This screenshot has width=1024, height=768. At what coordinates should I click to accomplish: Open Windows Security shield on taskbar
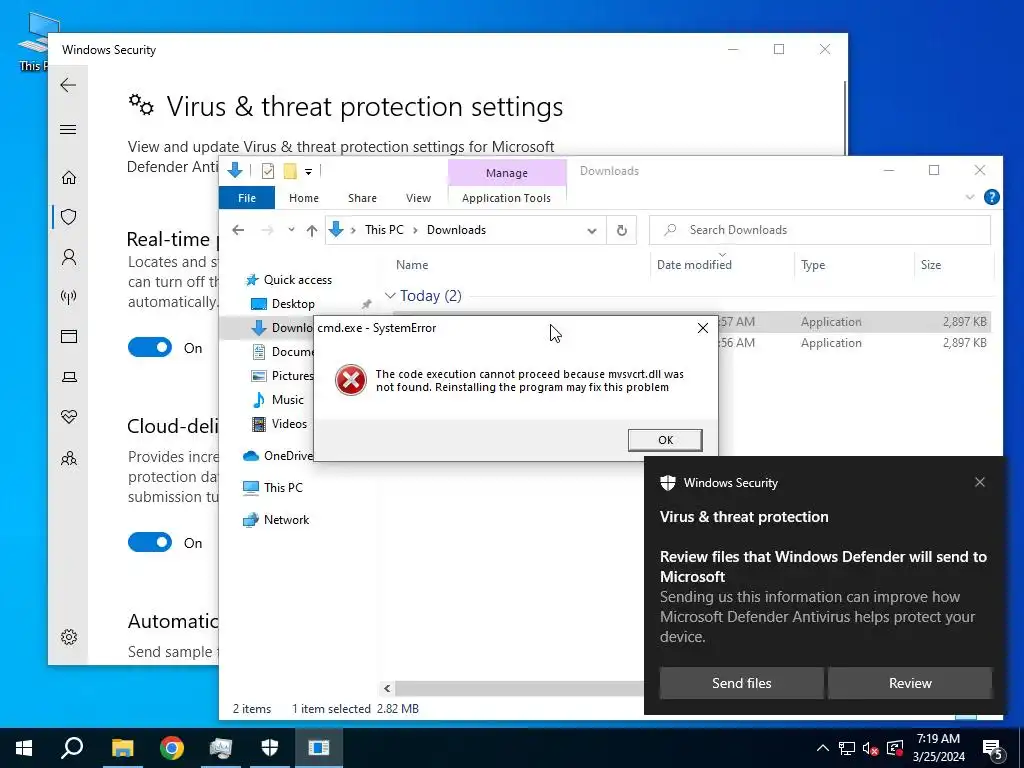(270, 748)
